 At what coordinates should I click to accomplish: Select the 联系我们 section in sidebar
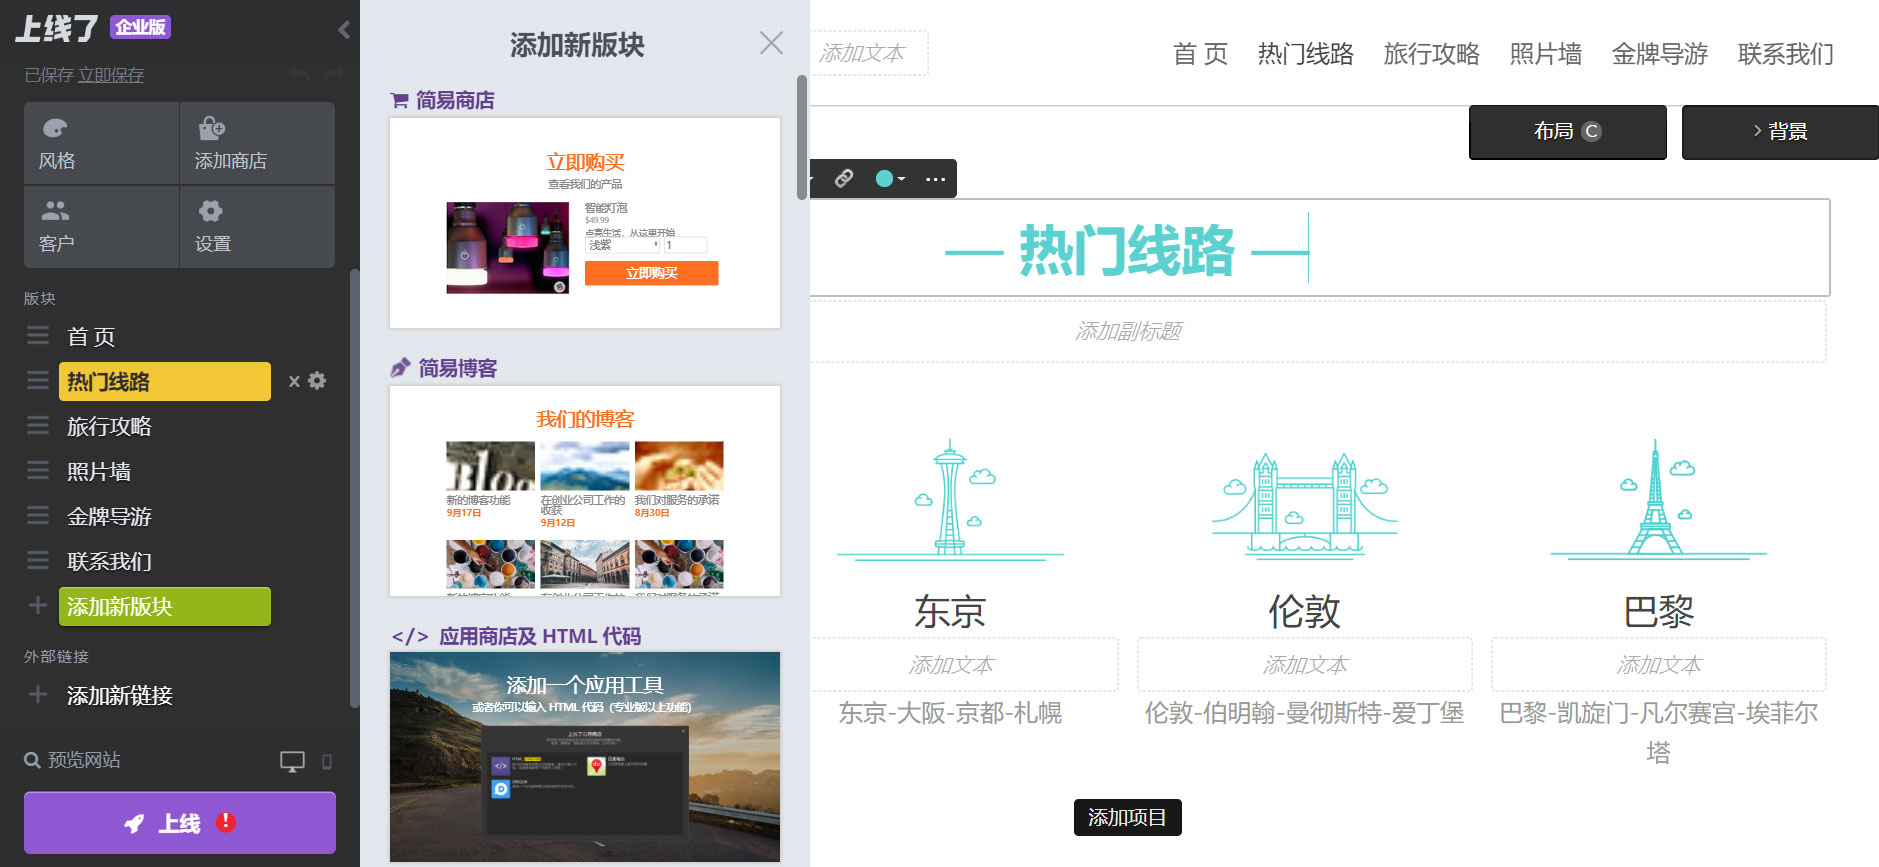tap(109, 561)
